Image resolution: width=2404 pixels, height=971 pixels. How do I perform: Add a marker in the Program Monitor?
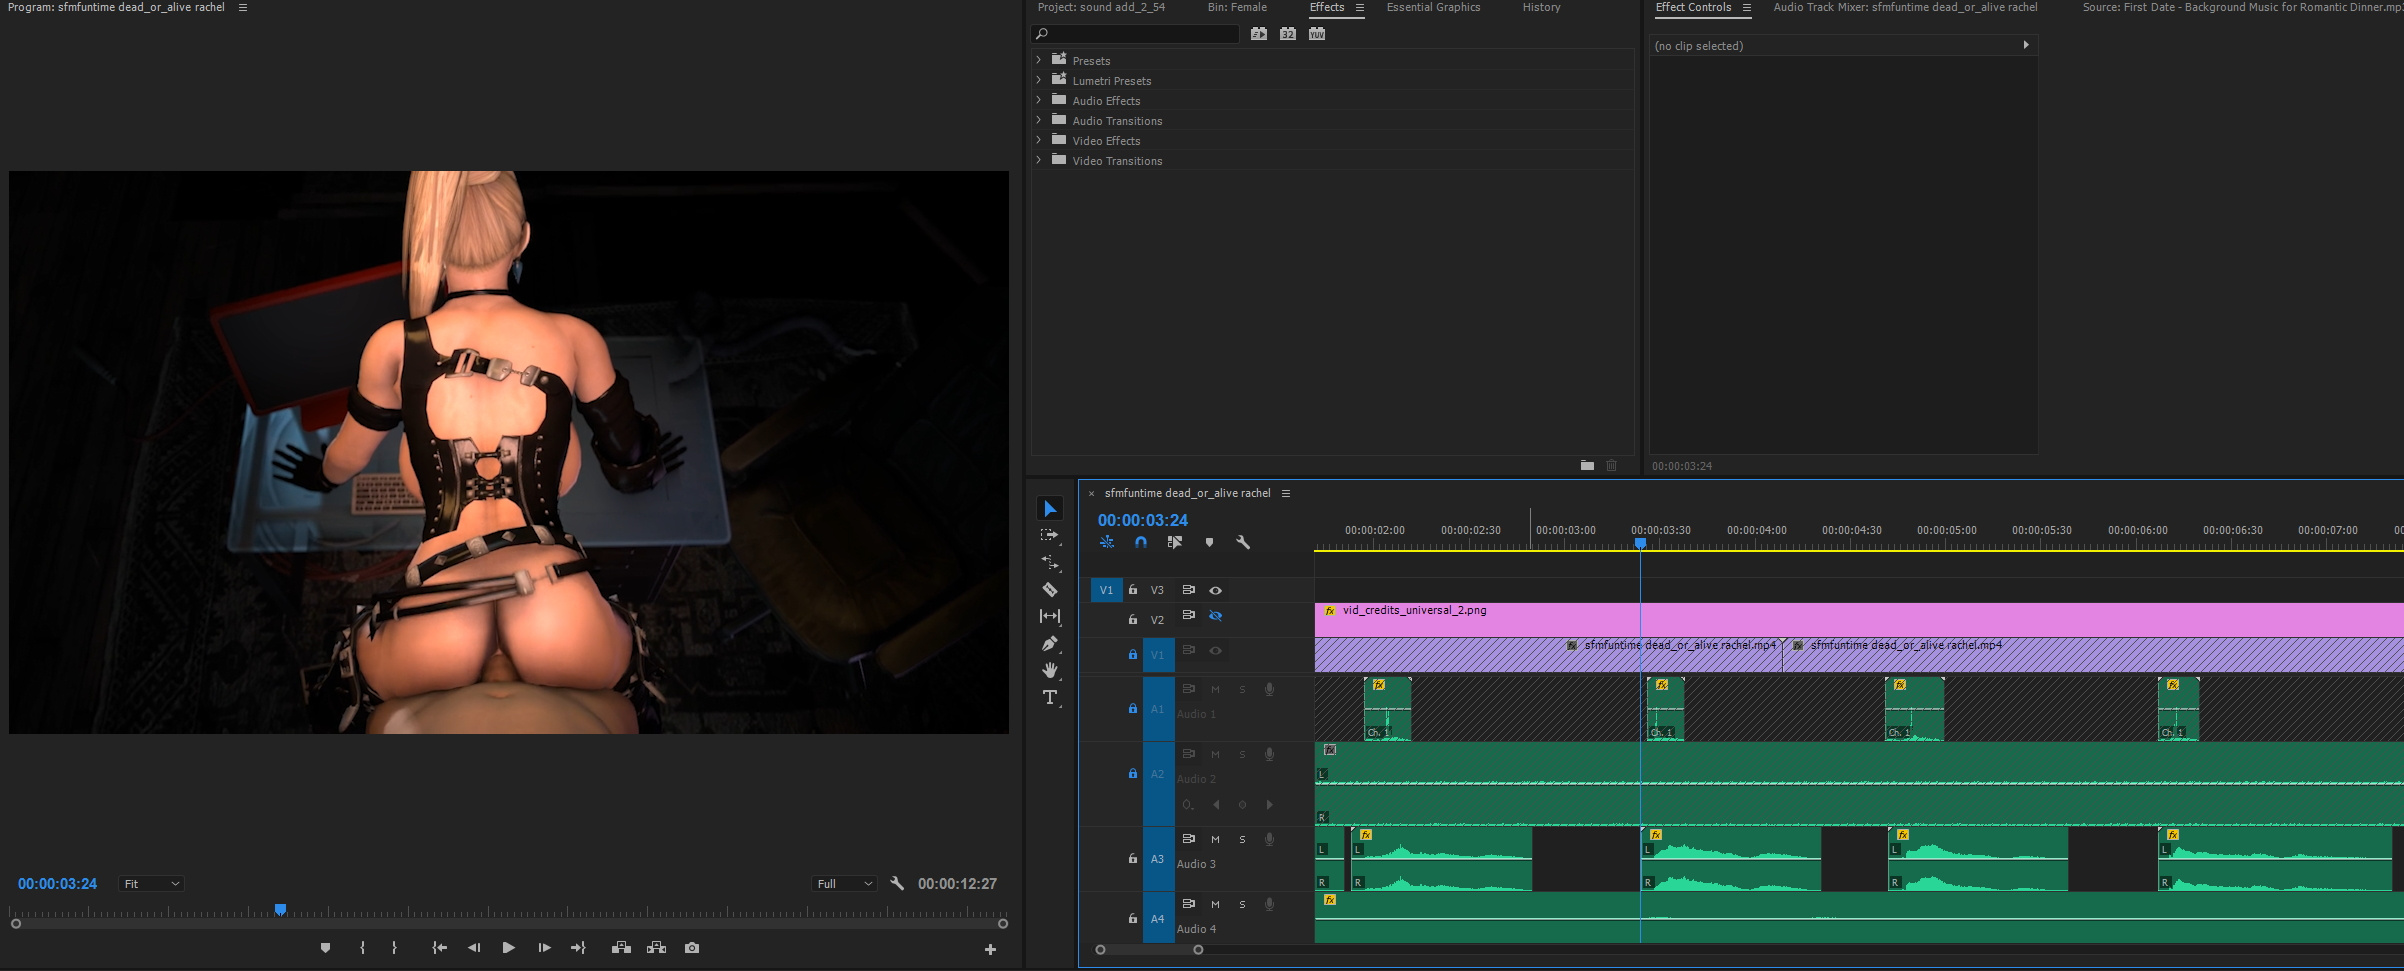pos(325,948)
